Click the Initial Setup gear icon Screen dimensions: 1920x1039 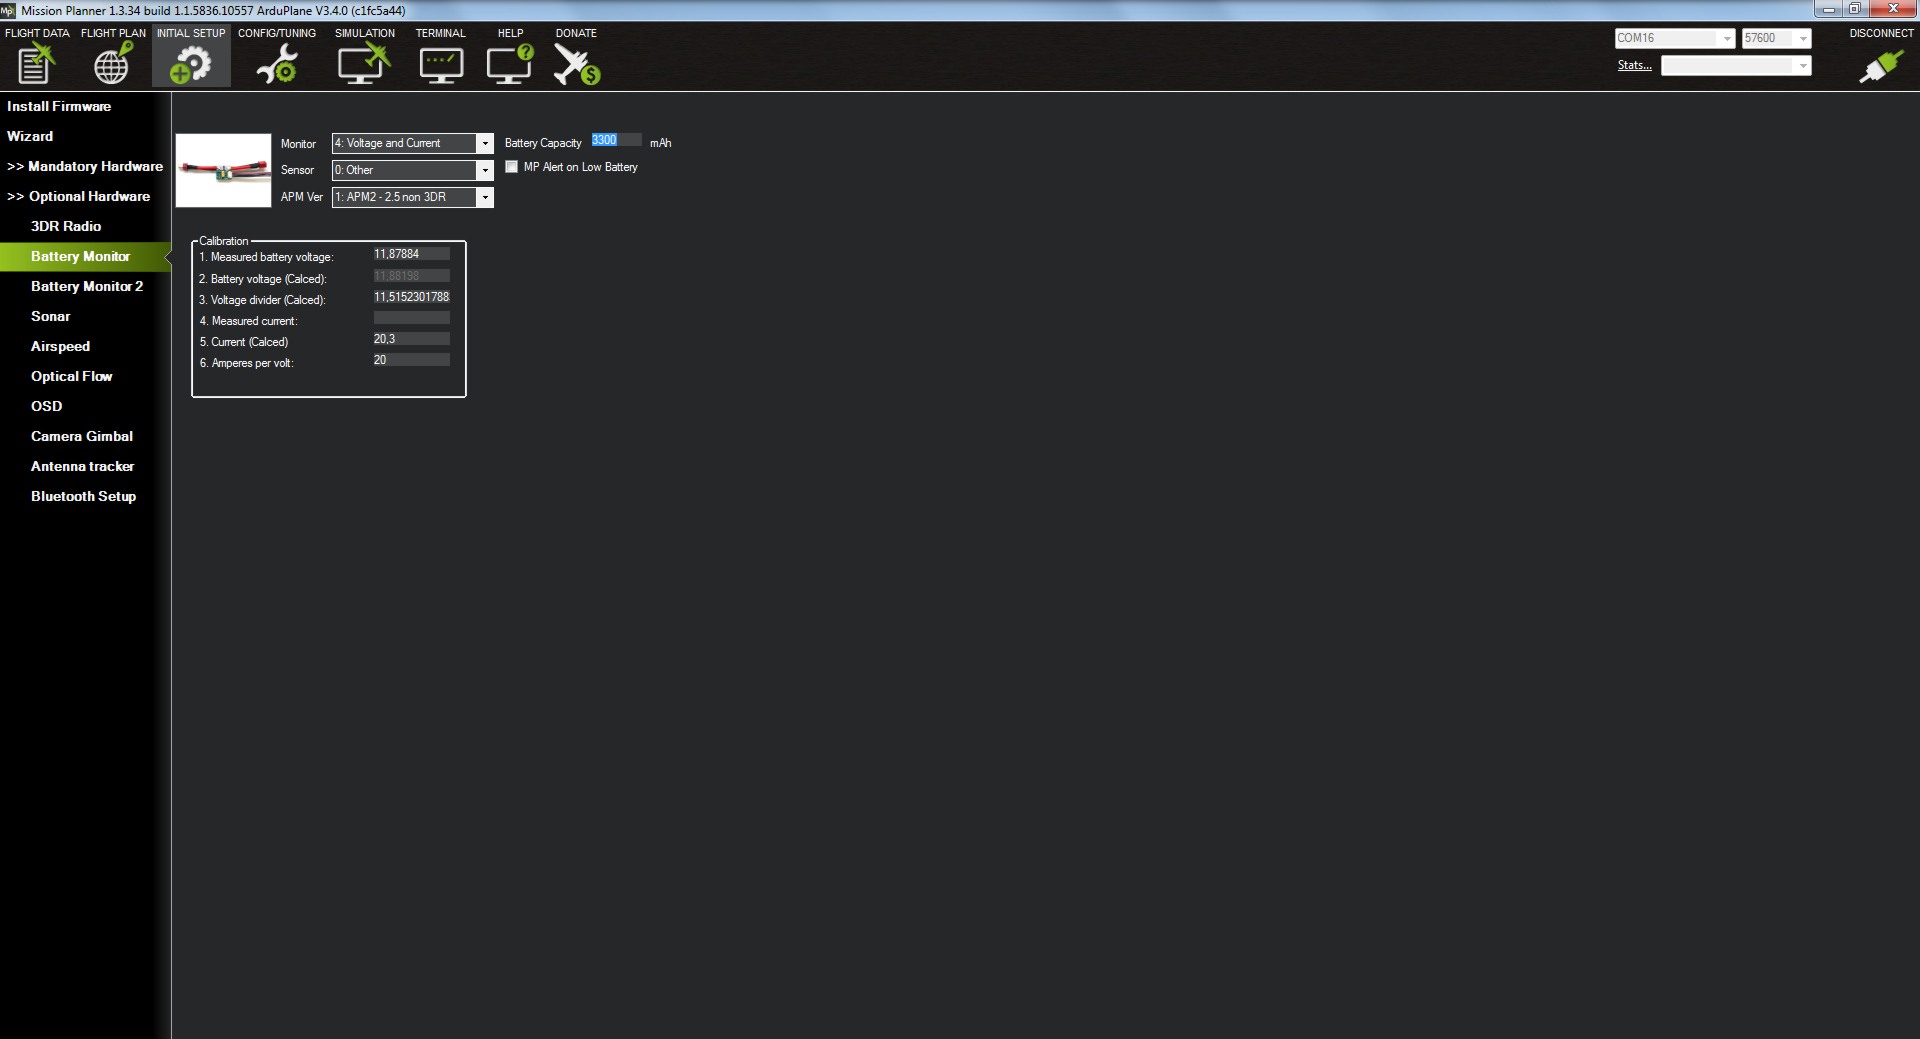tap(191, 64)
